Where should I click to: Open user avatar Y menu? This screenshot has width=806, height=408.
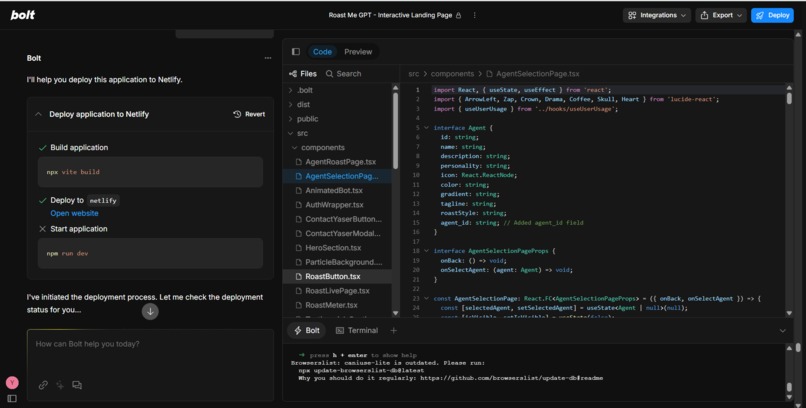pos(12,382)
